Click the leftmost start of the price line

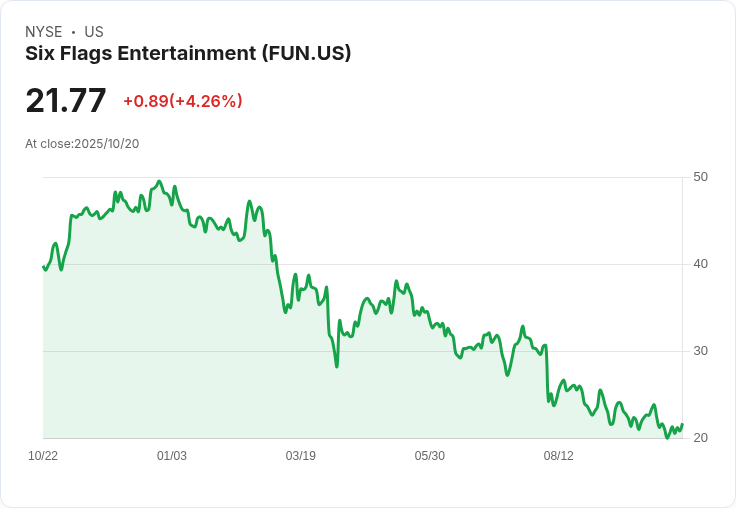43,266
